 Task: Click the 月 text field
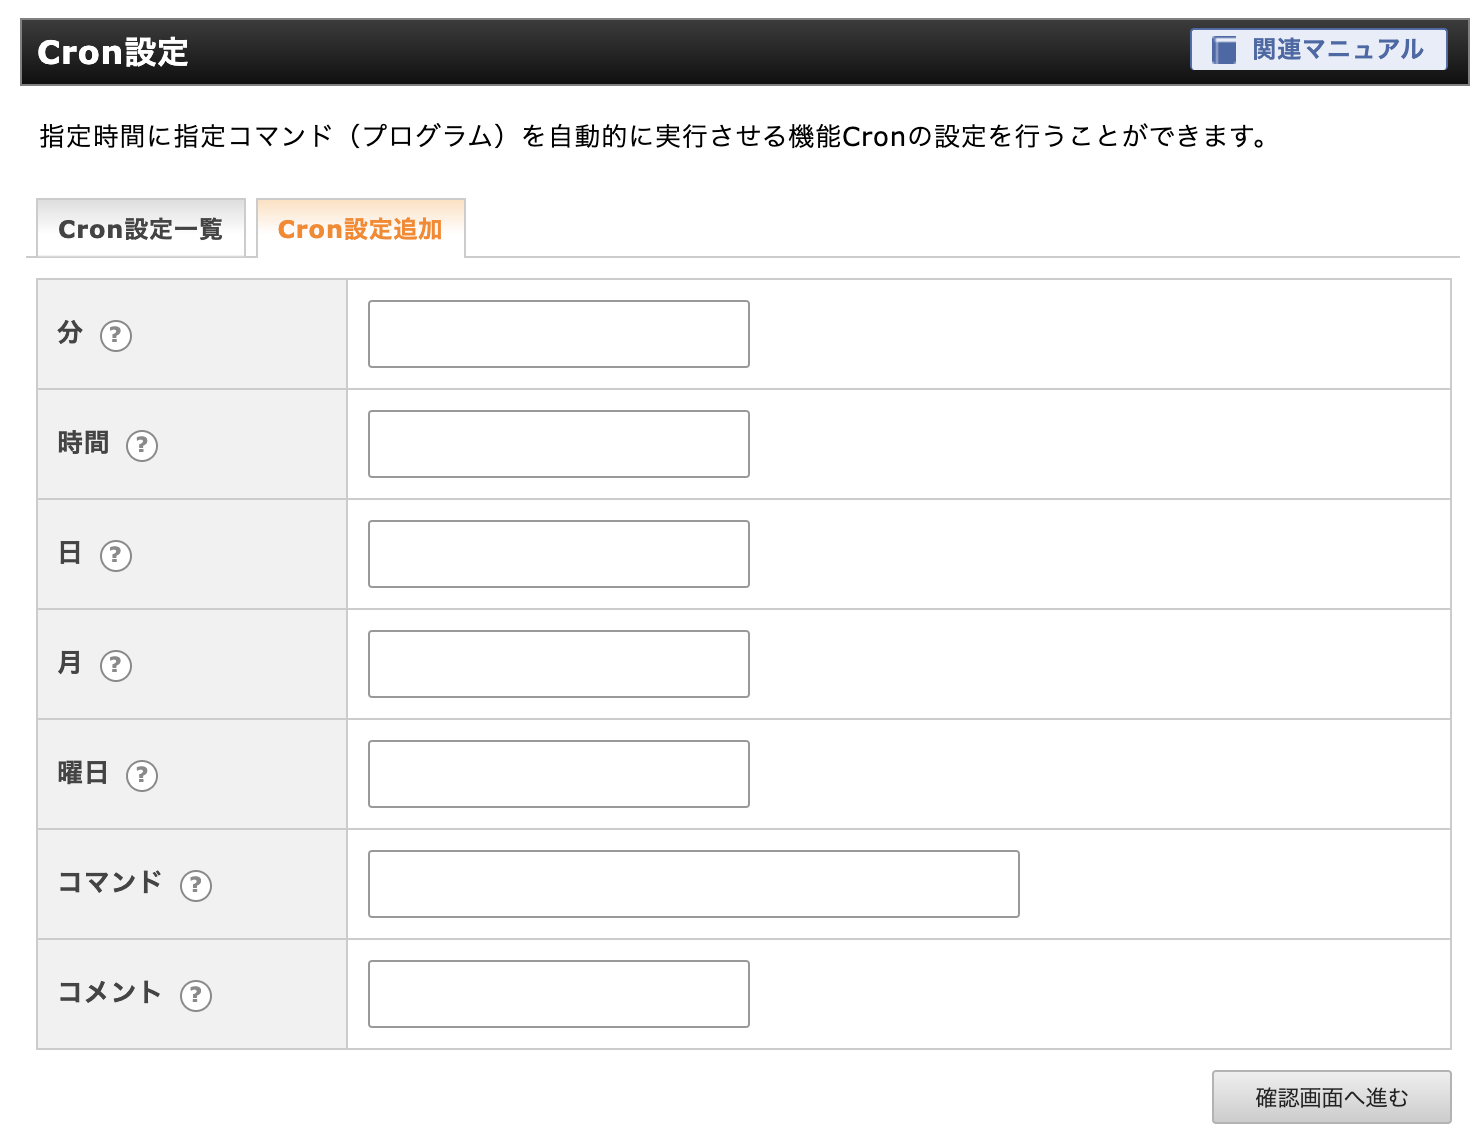tap(558, 664)
